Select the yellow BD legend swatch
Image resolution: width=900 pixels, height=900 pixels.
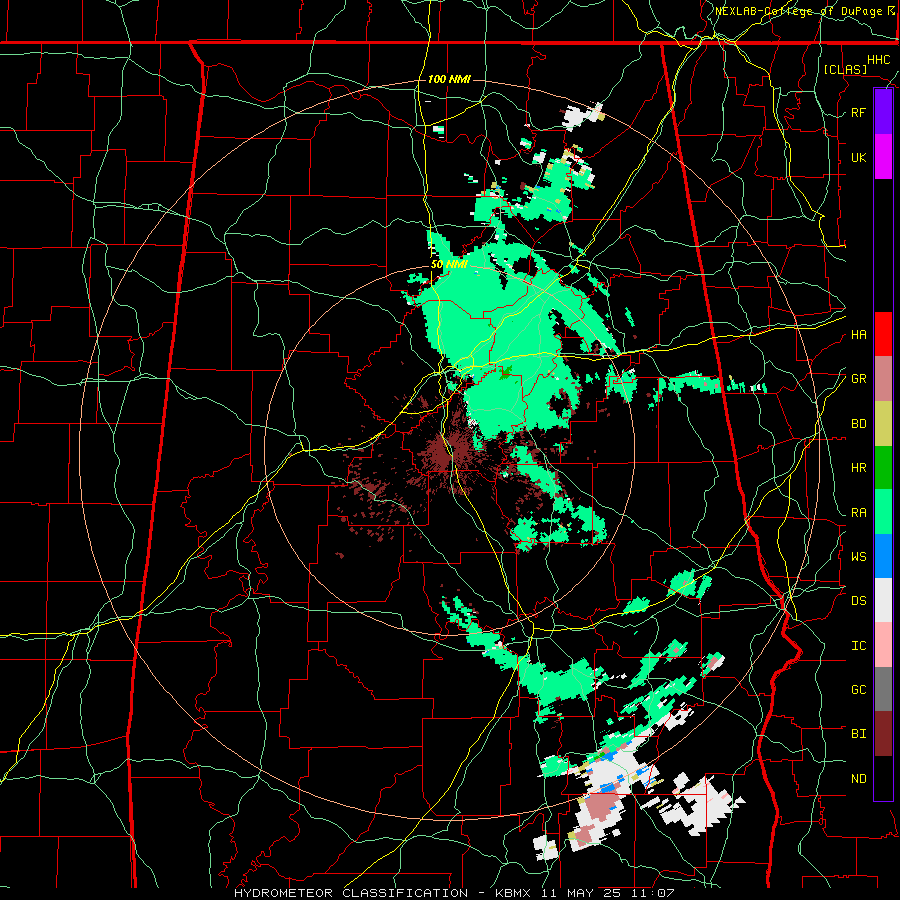click(883, 424)
